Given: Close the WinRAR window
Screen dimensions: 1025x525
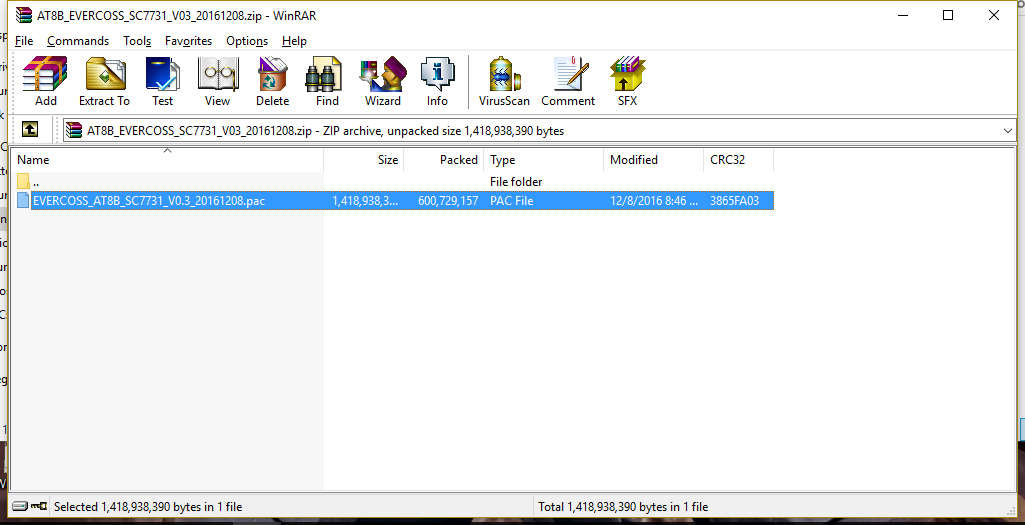Looking at the screenshot, I should [x=994, y=15].
